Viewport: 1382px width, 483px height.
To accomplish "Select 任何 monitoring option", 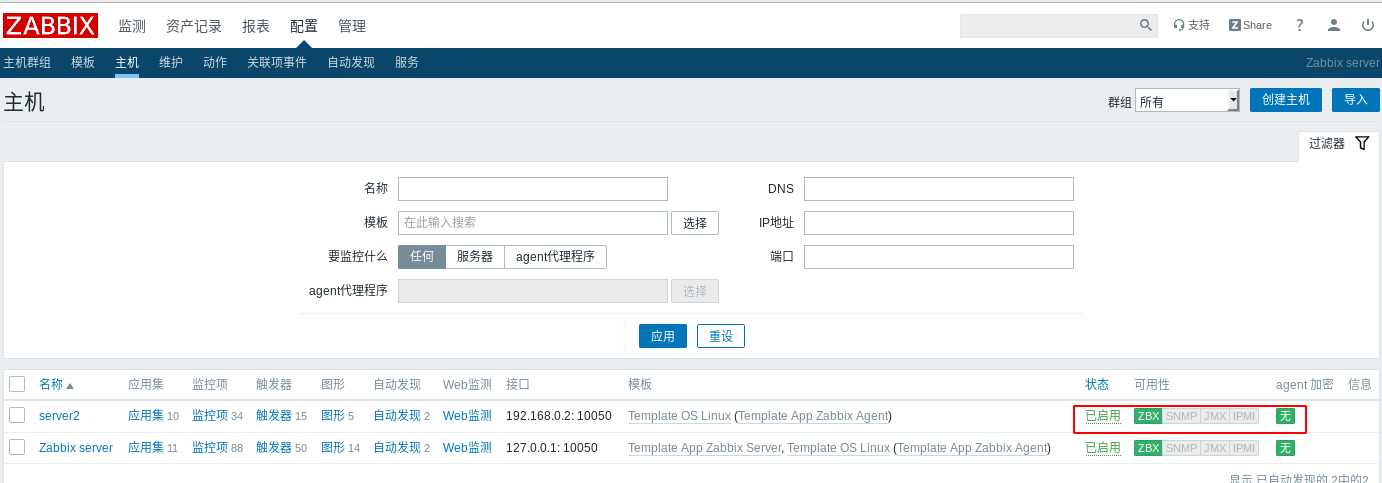I will [x=422, y=257].
